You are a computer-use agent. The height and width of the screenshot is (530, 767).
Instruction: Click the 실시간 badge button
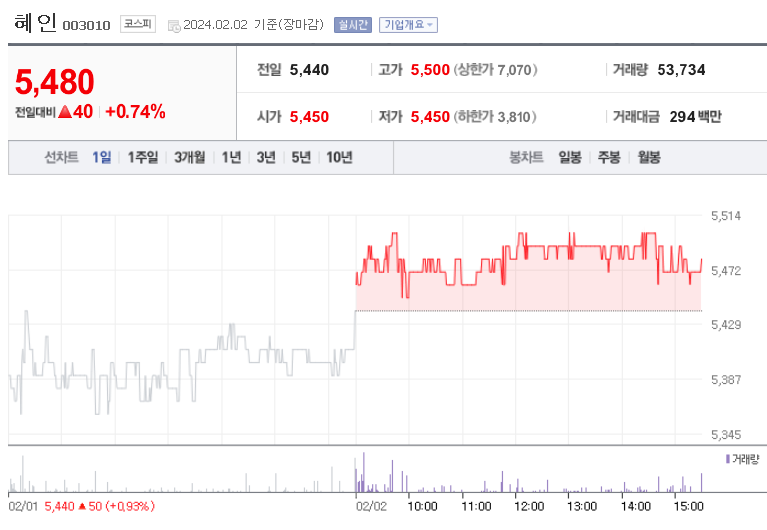(353, 25)
